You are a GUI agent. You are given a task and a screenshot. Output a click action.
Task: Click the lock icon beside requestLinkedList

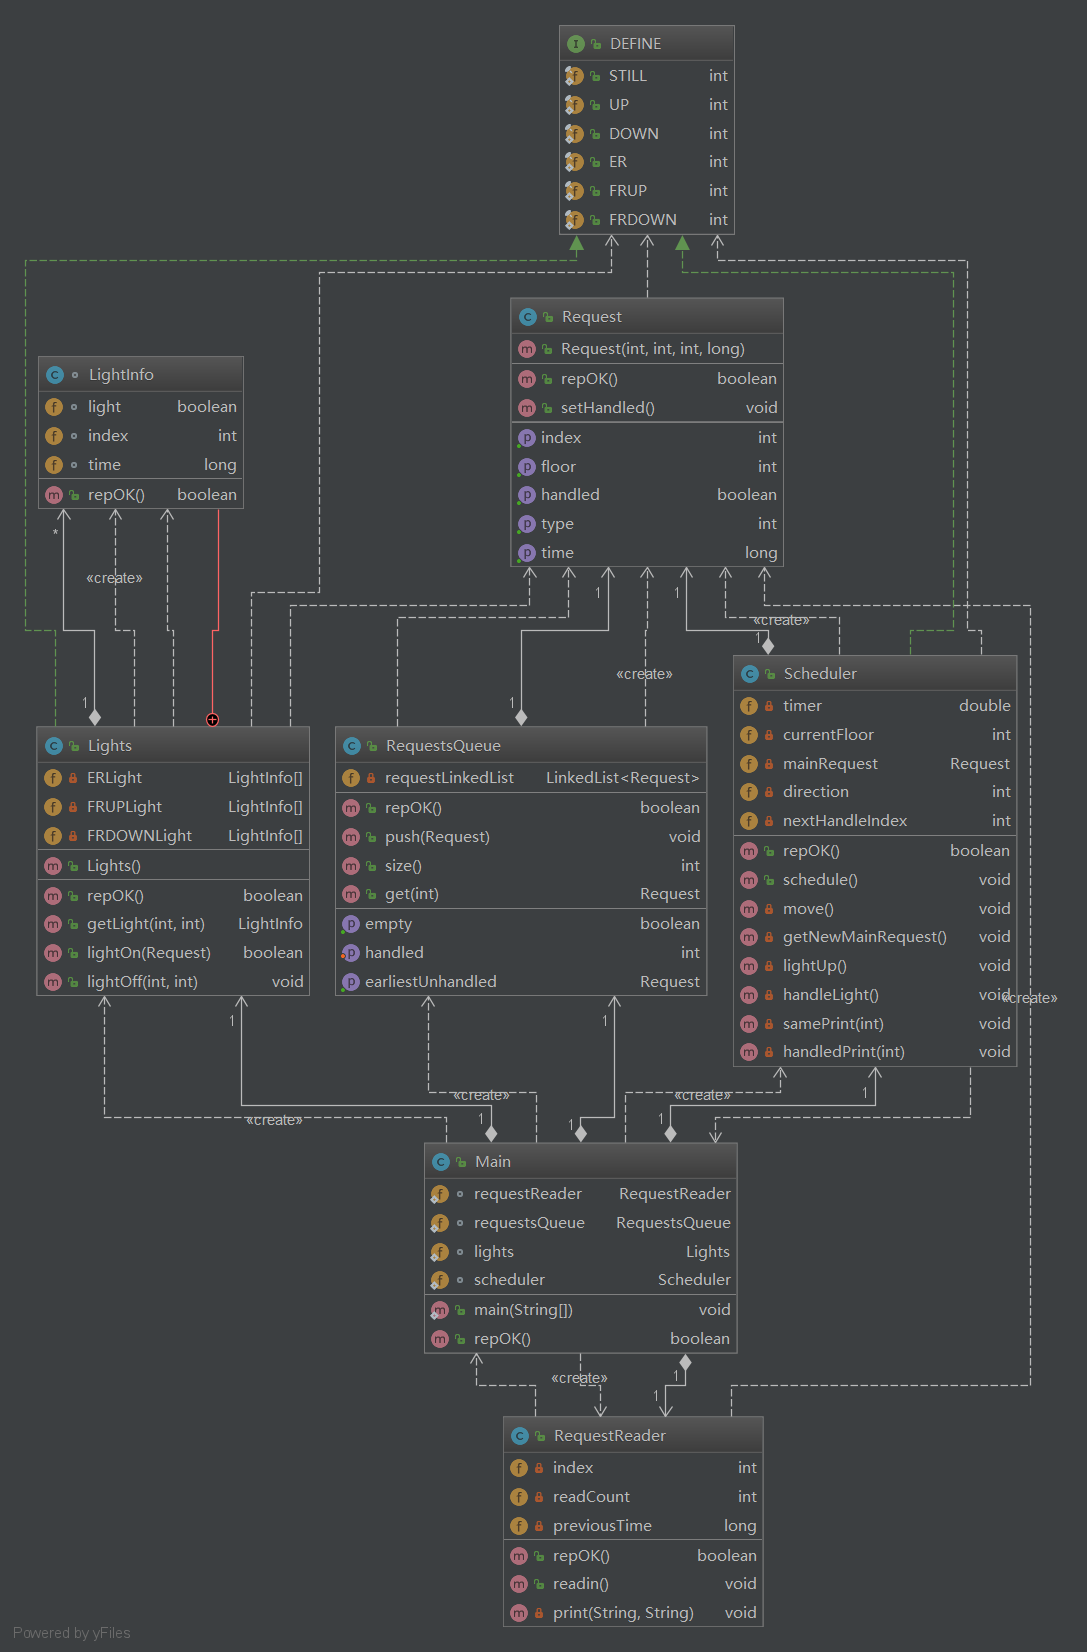tap(370, 778)
